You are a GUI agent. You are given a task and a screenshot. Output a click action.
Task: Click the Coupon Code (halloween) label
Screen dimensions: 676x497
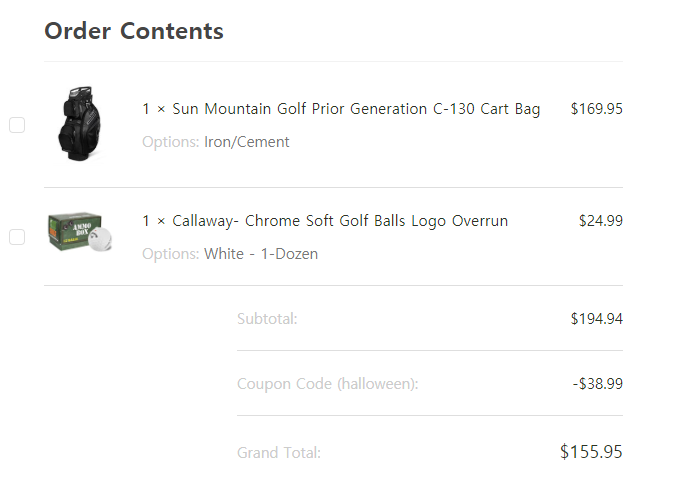[x=327, y=384]
